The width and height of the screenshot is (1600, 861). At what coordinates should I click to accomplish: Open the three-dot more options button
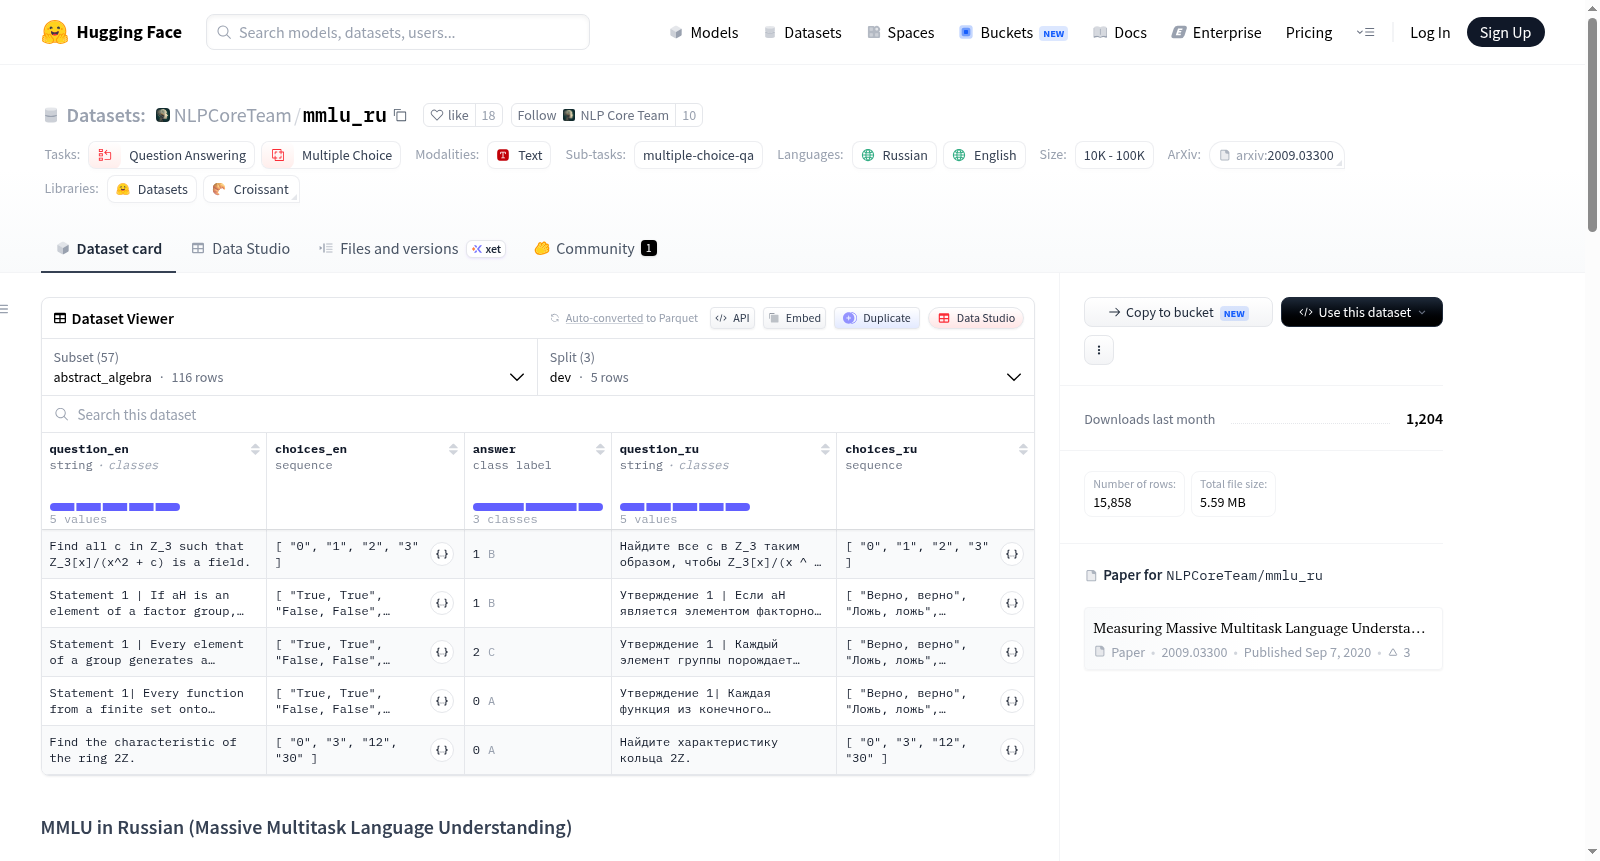(1099, 350)
